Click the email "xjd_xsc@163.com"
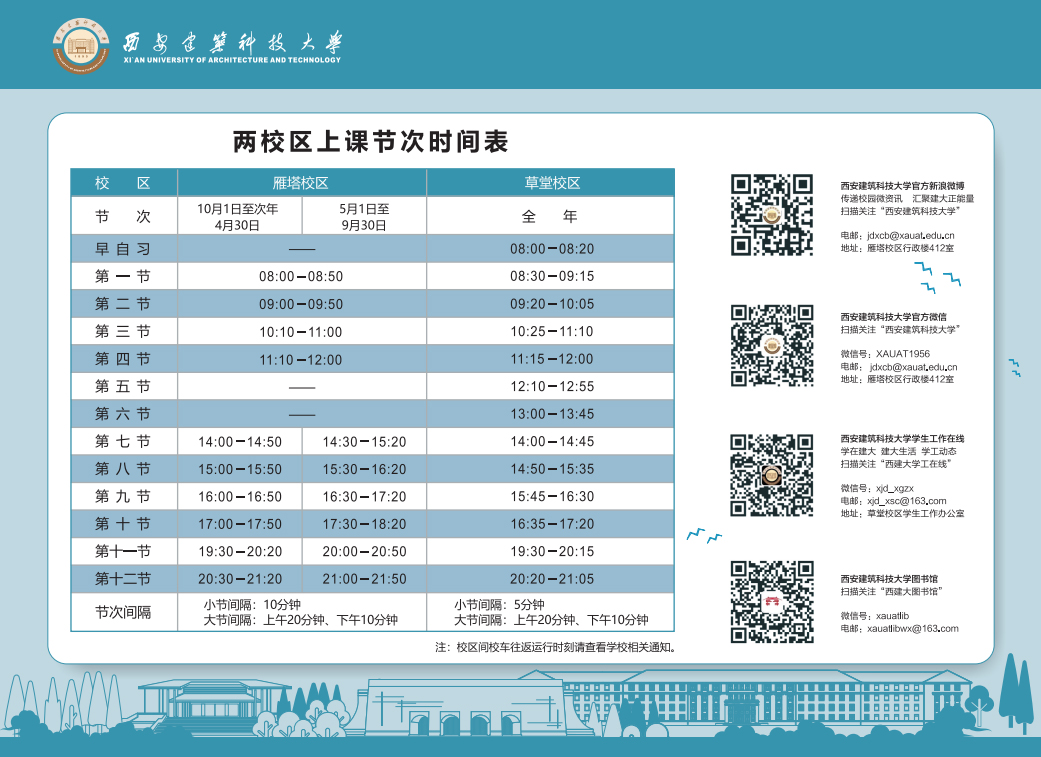Image resolution: width=1041 pixels, height=757 pixels. coord(907,501)
